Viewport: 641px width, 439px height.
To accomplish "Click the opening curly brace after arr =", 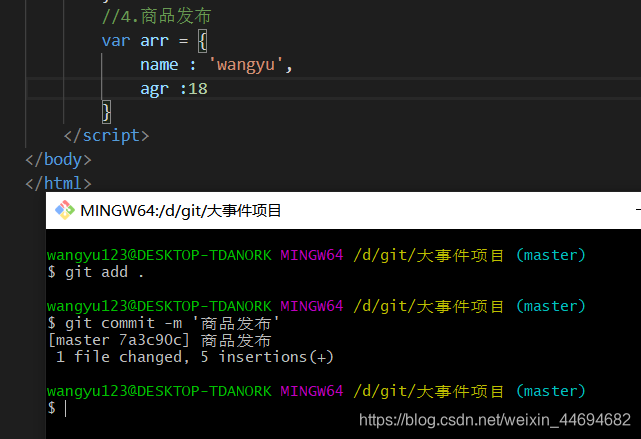I will (x=202, y=41).
